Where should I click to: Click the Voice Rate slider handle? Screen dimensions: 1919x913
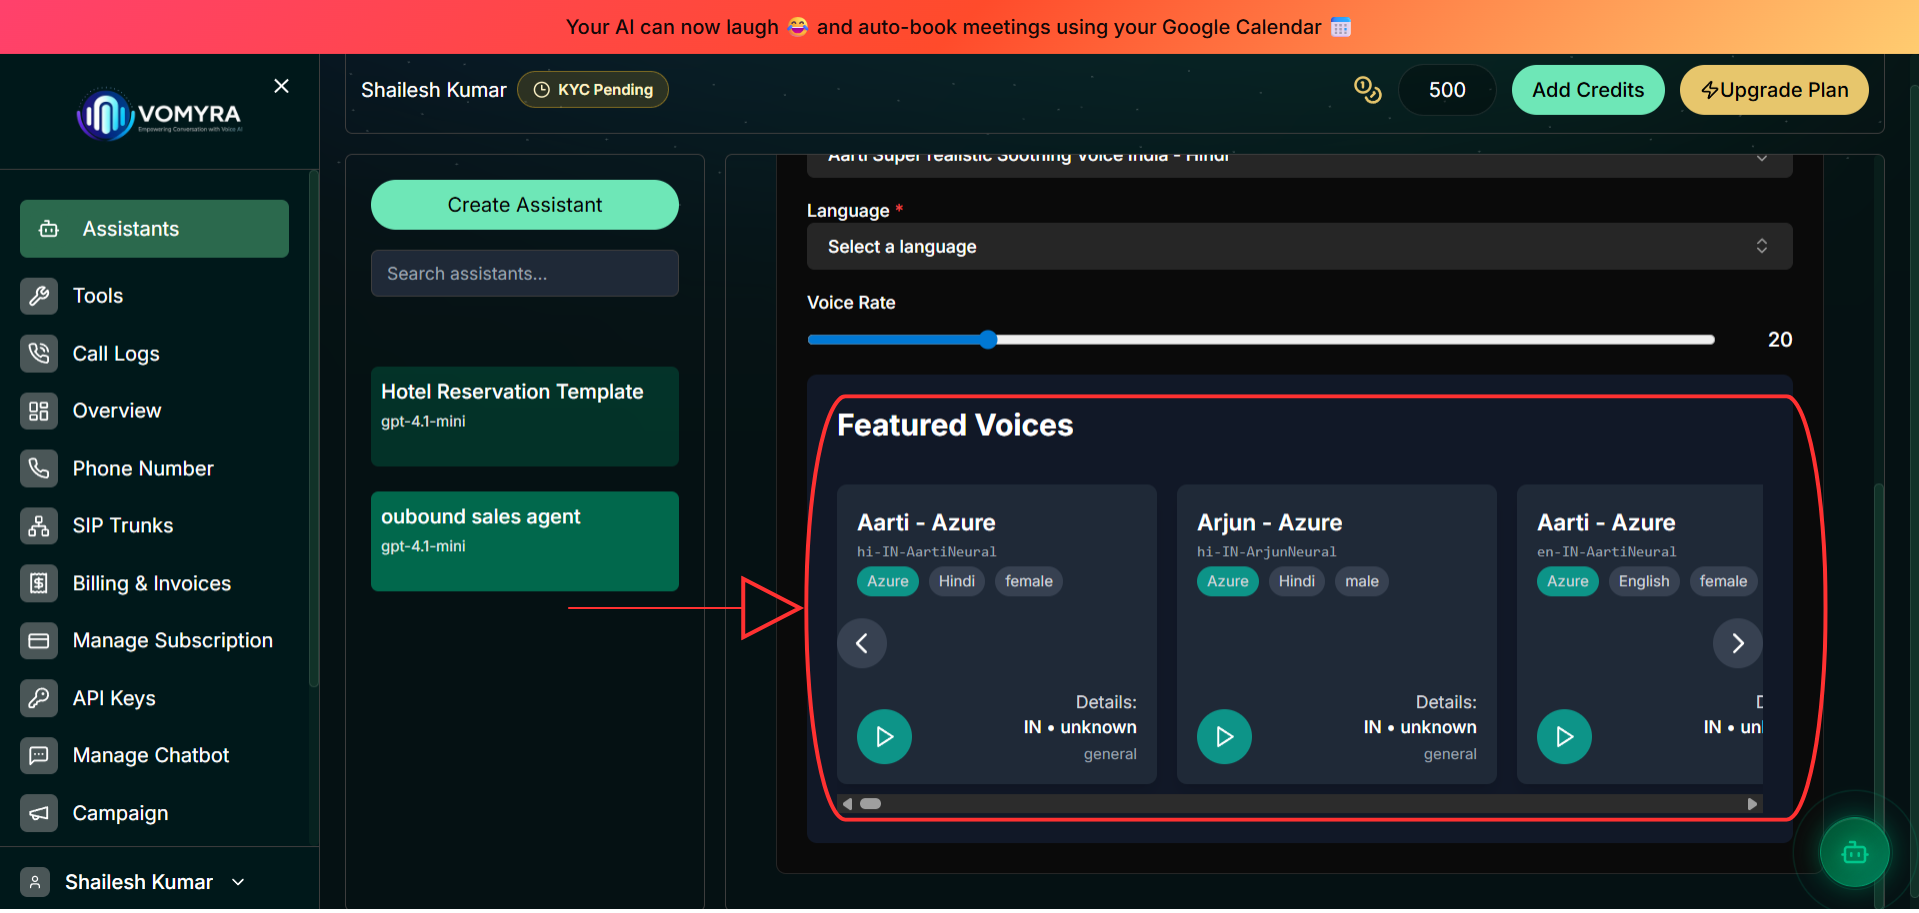988,340
